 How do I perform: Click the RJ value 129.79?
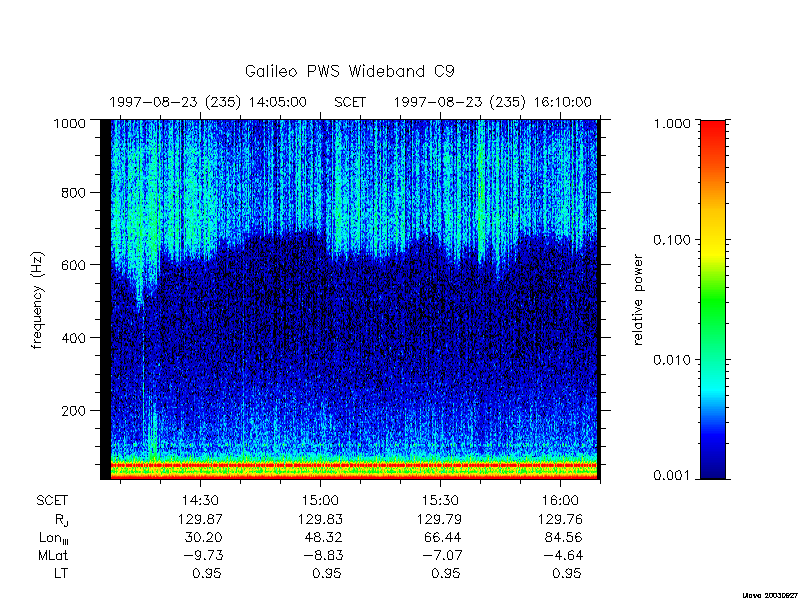(440, 519)
